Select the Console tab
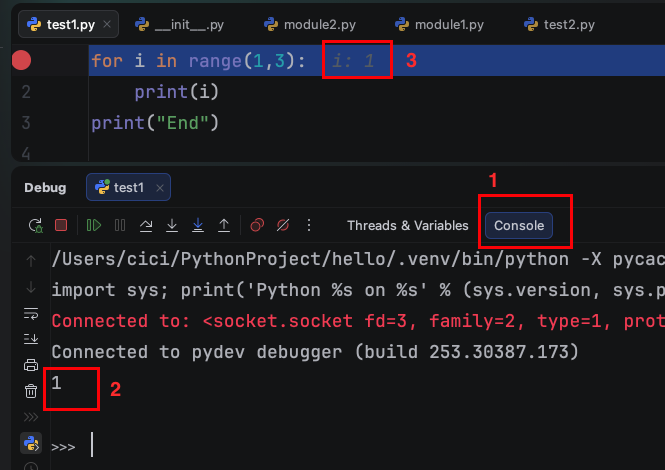This screenshot has width=665, height=470. point(519,225)
